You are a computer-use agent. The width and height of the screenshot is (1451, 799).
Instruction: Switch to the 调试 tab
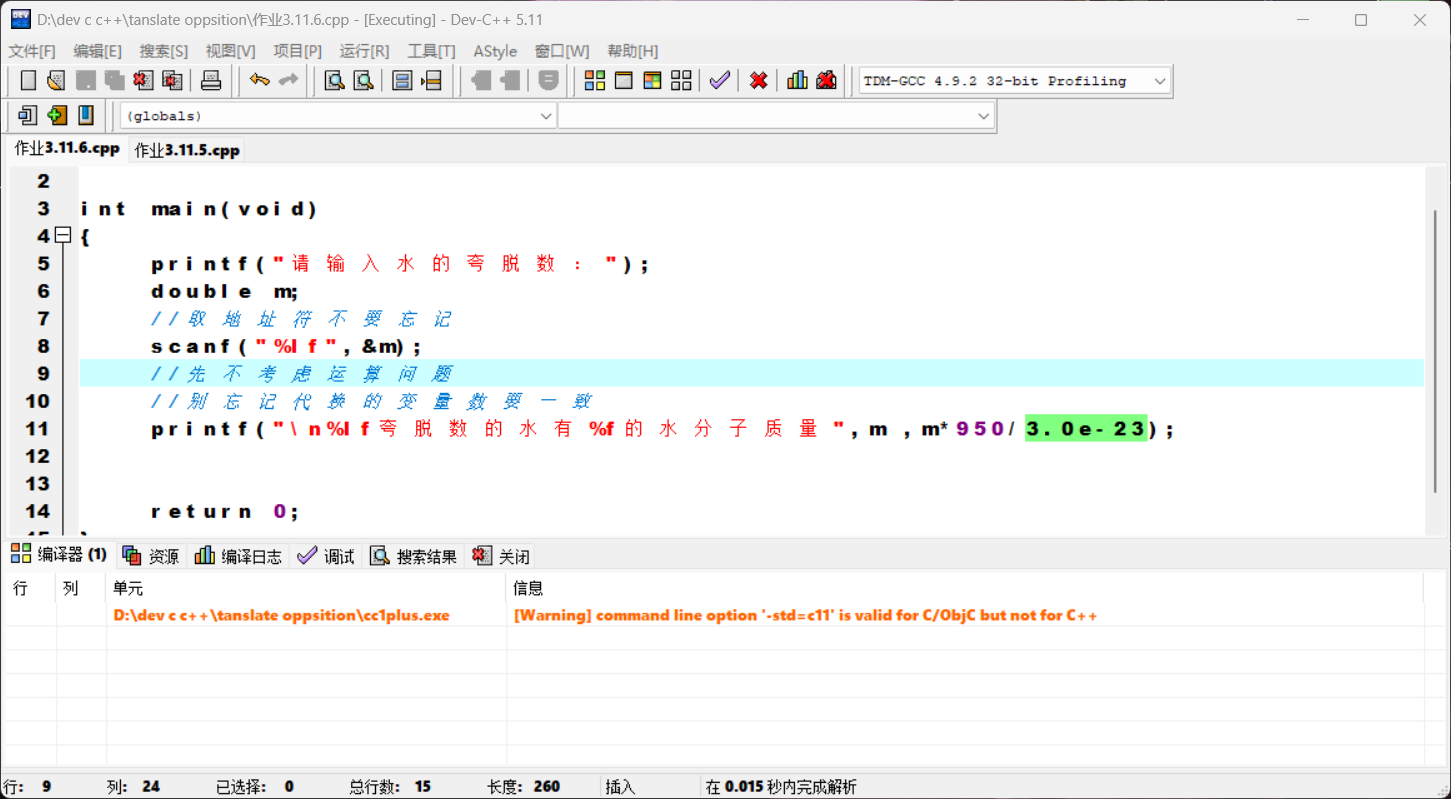326,556
